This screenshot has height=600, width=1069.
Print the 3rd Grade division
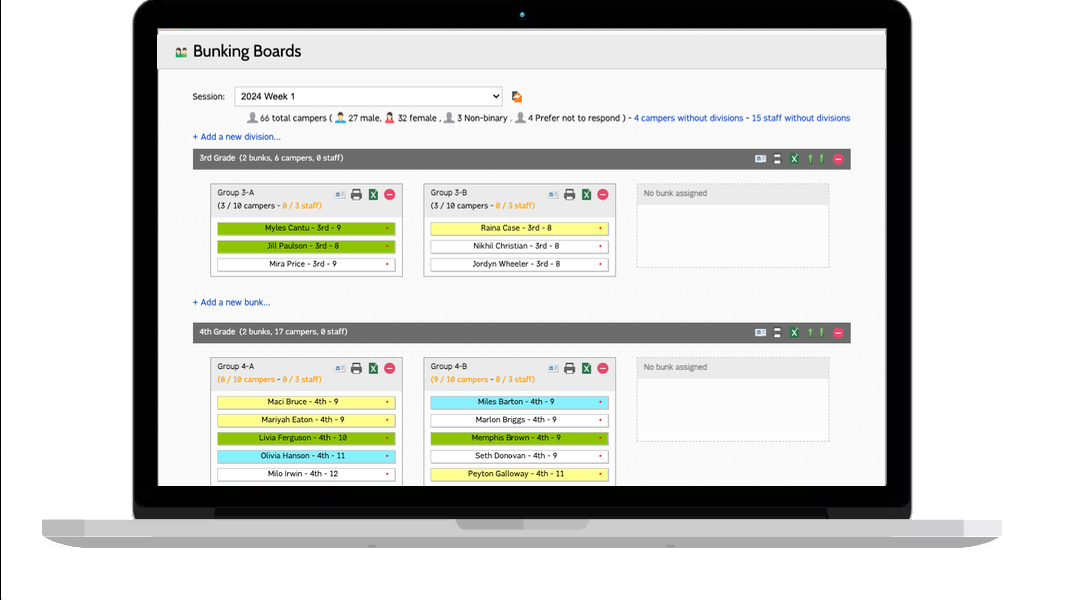pos(777,159)
